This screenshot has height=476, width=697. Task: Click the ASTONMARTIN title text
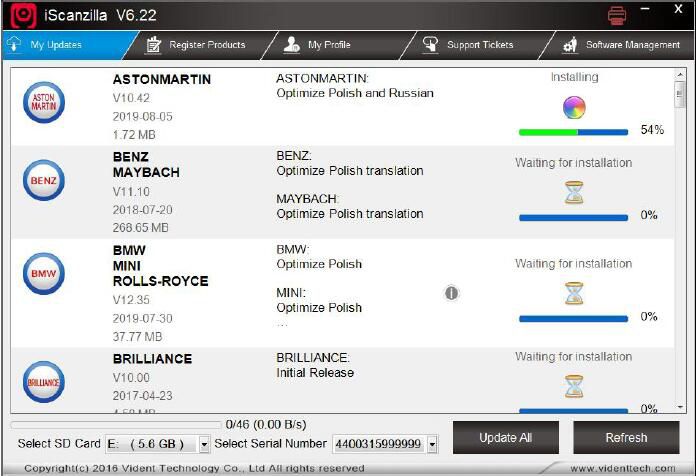(162, 80)
